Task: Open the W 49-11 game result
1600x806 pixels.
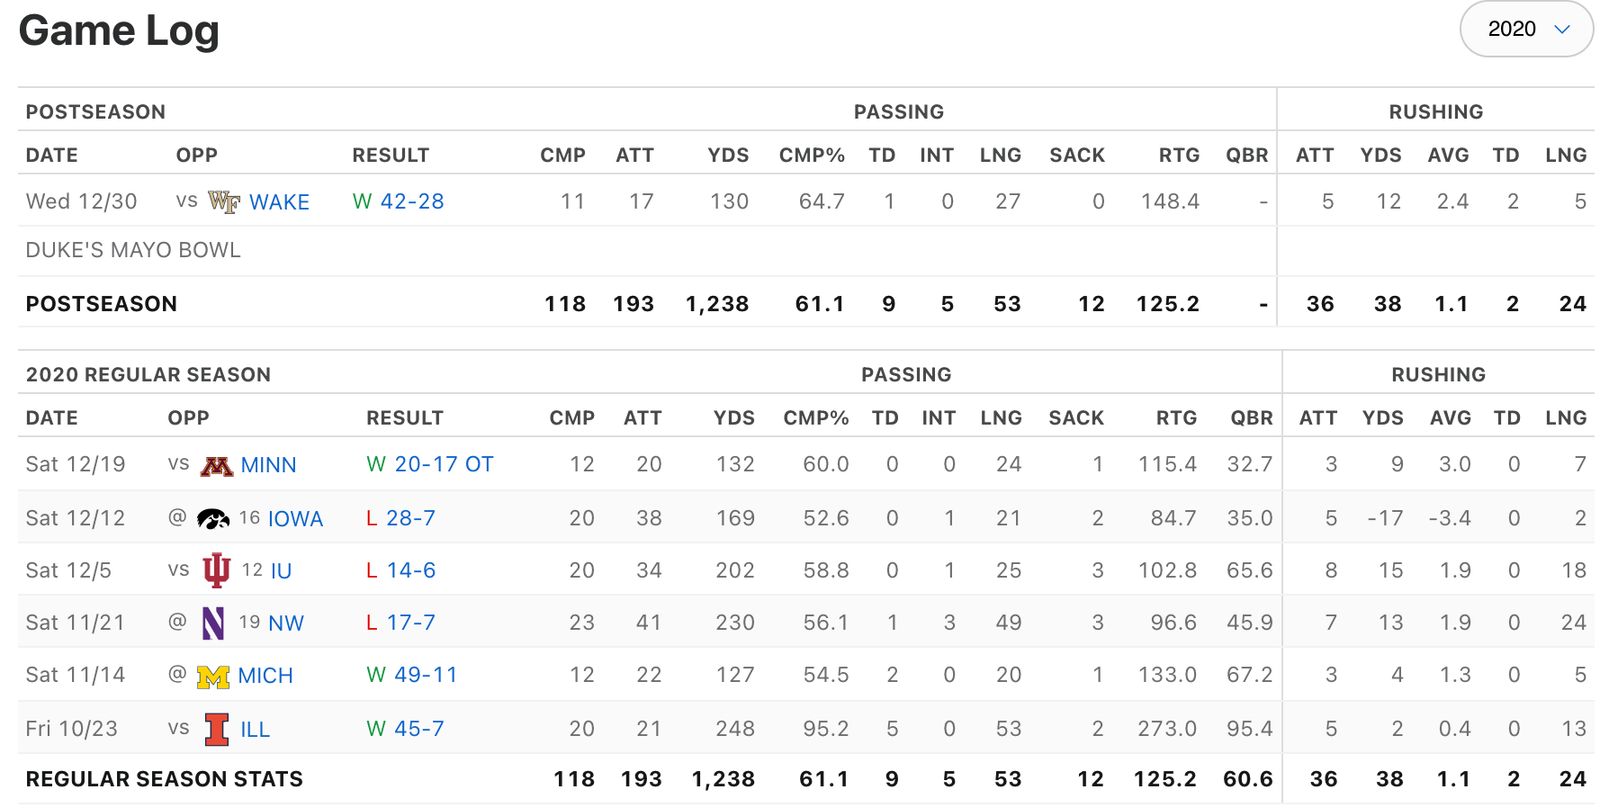Action: coord(412,675)
